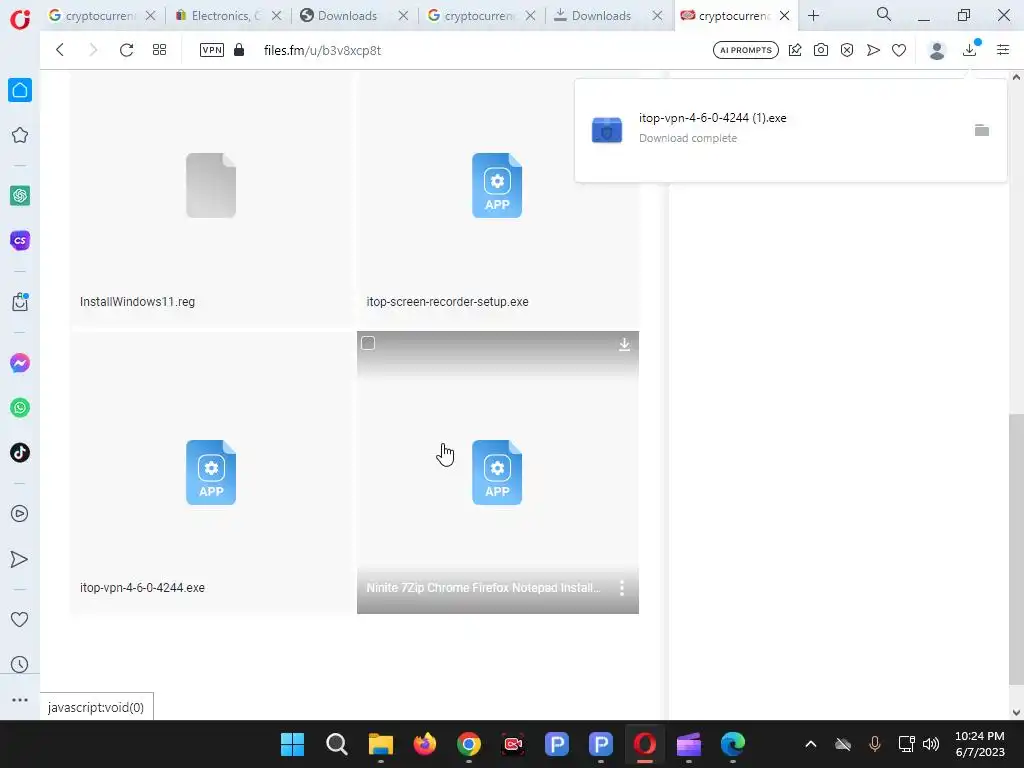Screen dimensions: 1024x768
Task: Open the volume speaker tray icon
Action: tap(931, 744)
